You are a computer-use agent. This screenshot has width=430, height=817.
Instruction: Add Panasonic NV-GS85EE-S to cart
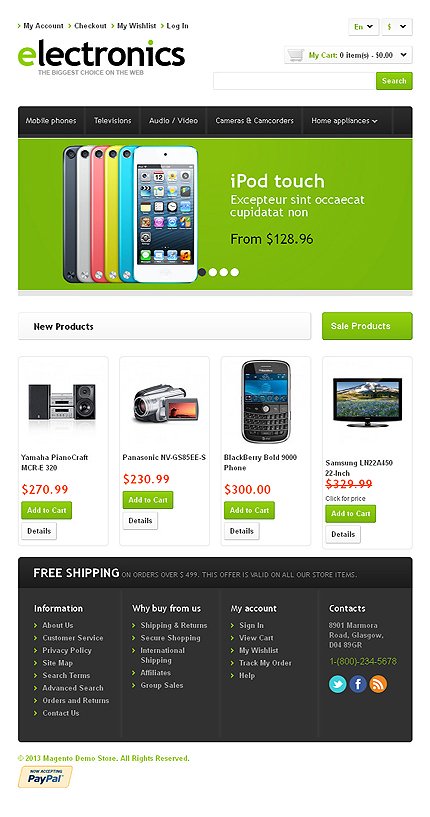coord(148,500)
